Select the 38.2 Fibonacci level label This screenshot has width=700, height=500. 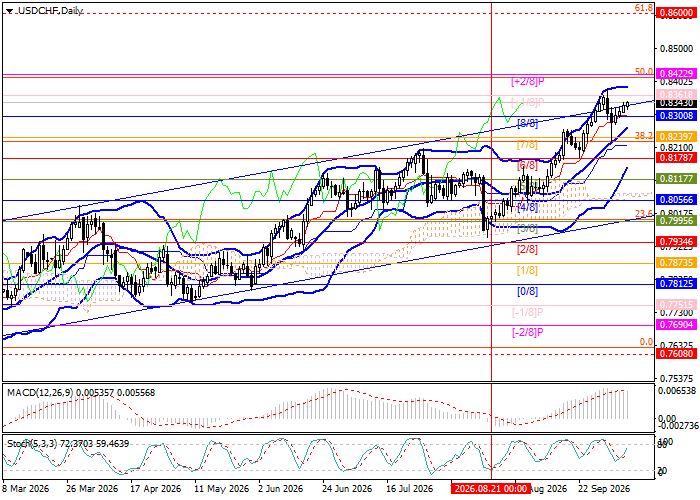pyautogui.click(x=644, y=135)
